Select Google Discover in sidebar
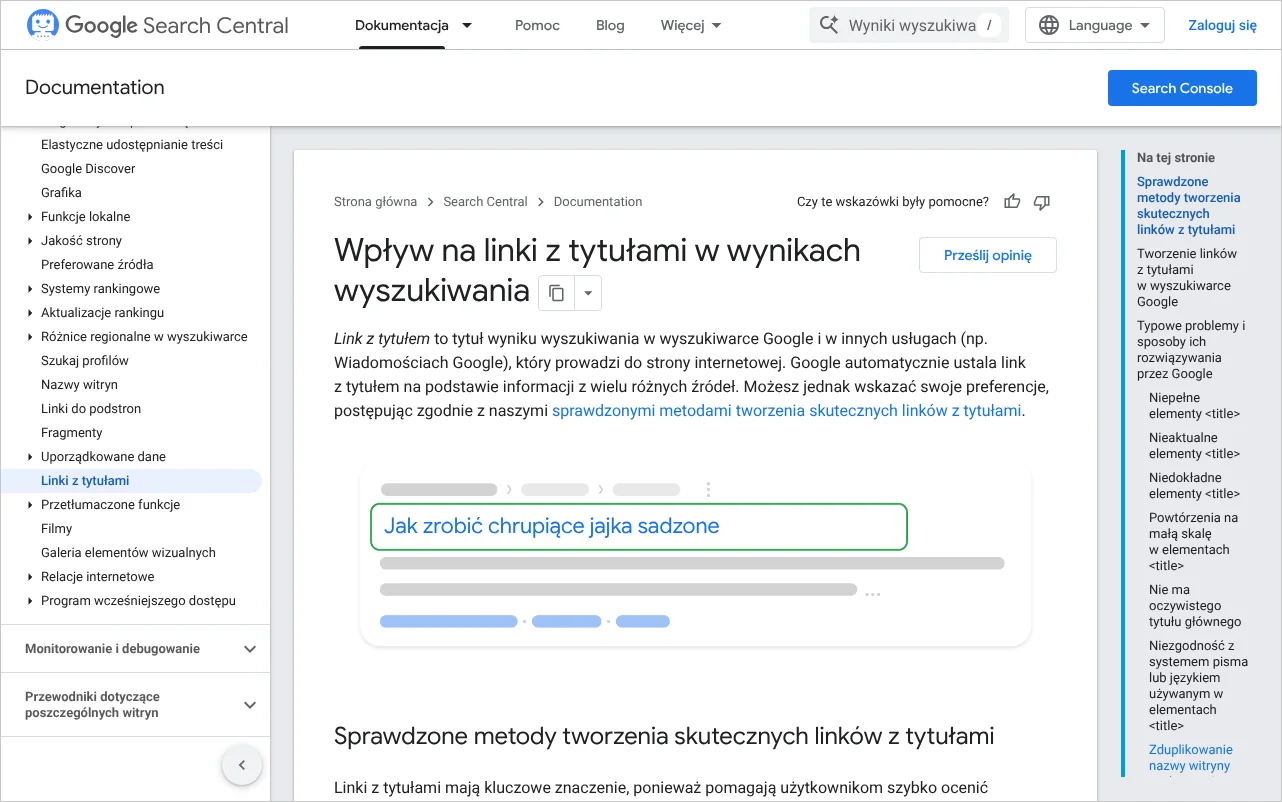The height and width of the screenshot is (802, 1282). pos(88,169)
